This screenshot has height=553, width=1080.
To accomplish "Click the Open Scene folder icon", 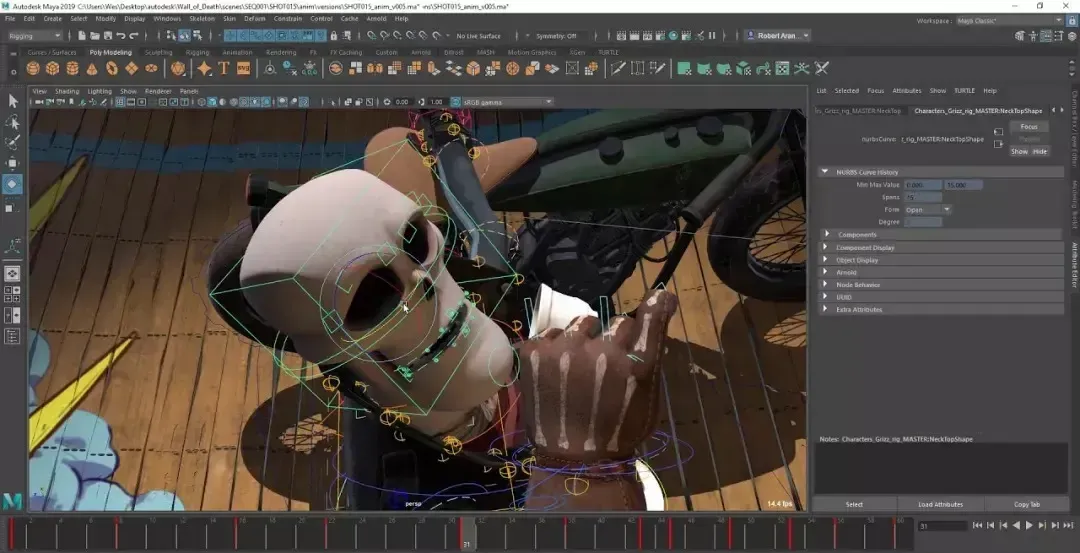I will click(95, 36).
